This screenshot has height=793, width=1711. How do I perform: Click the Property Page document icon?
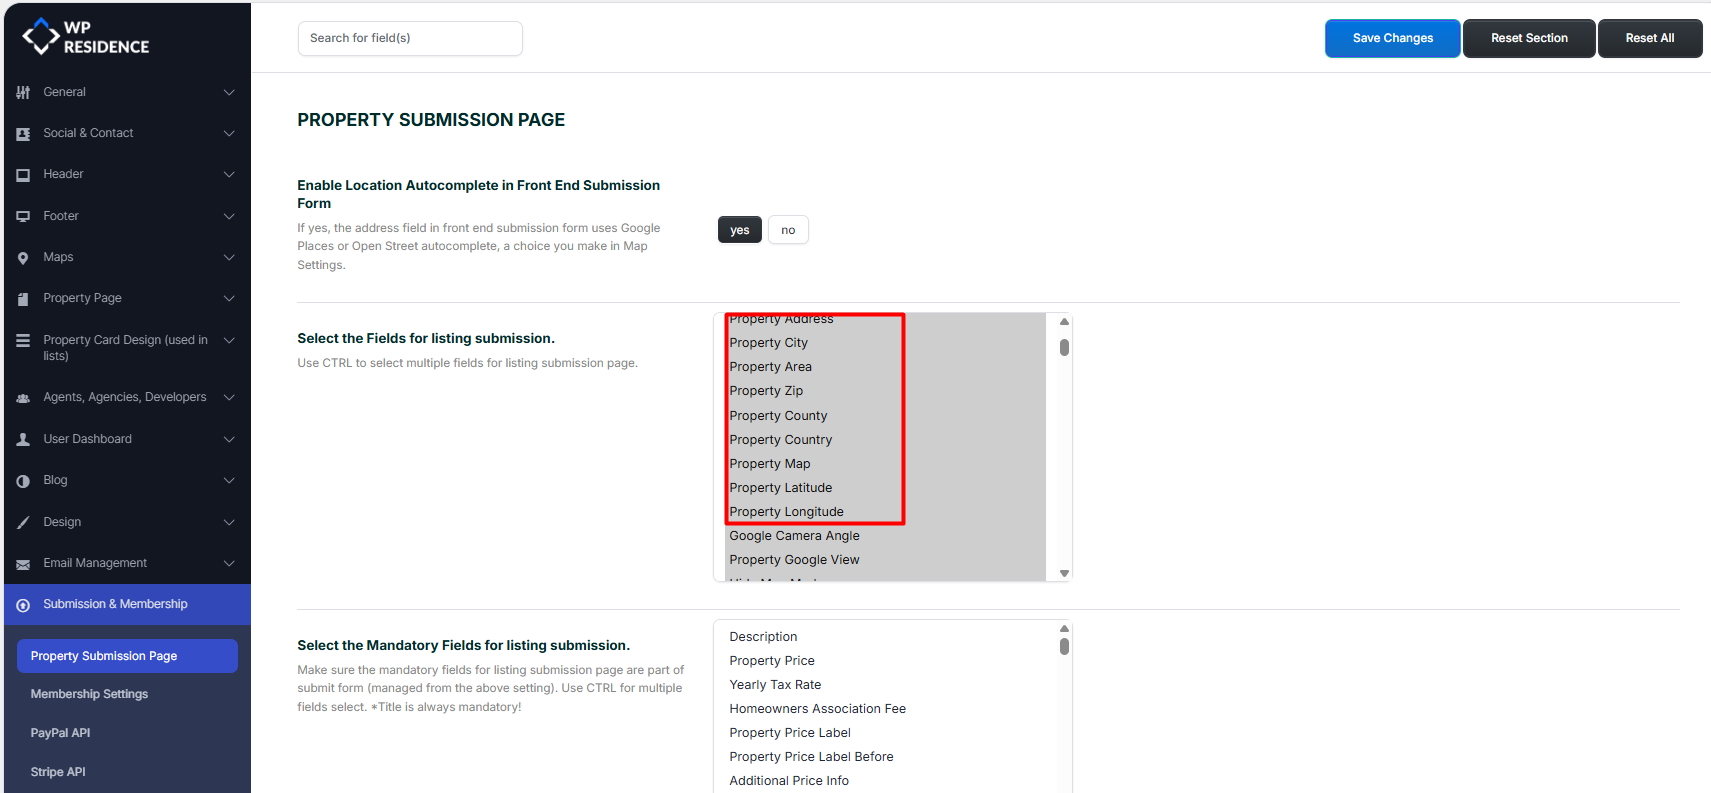(x=23, y=299)
